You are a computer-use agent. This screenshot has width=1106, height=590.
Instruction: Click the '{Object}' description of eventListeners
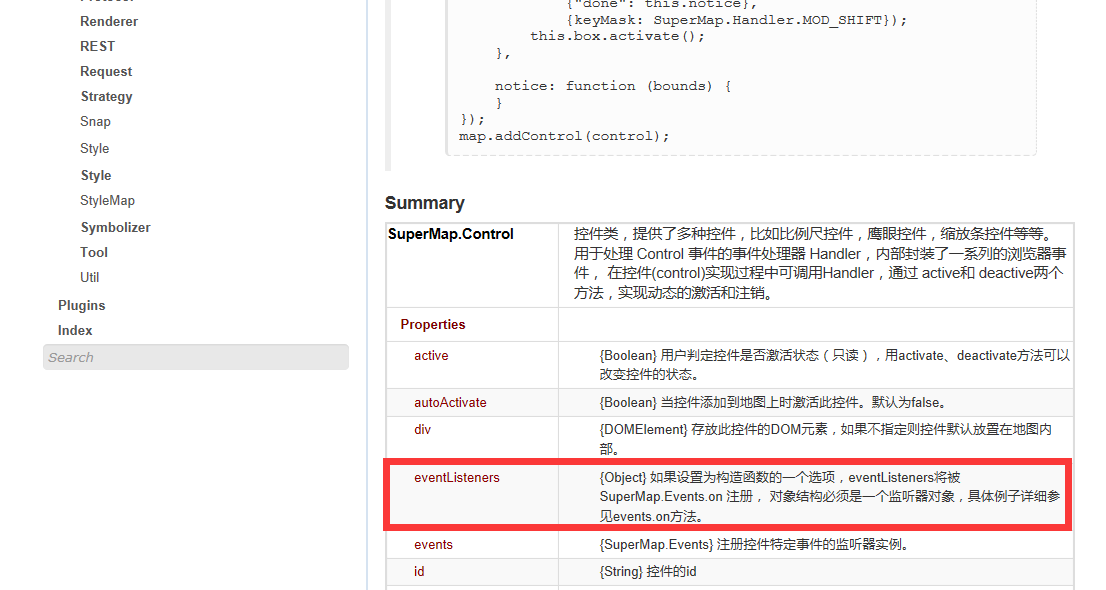click(x=830, y=497)
